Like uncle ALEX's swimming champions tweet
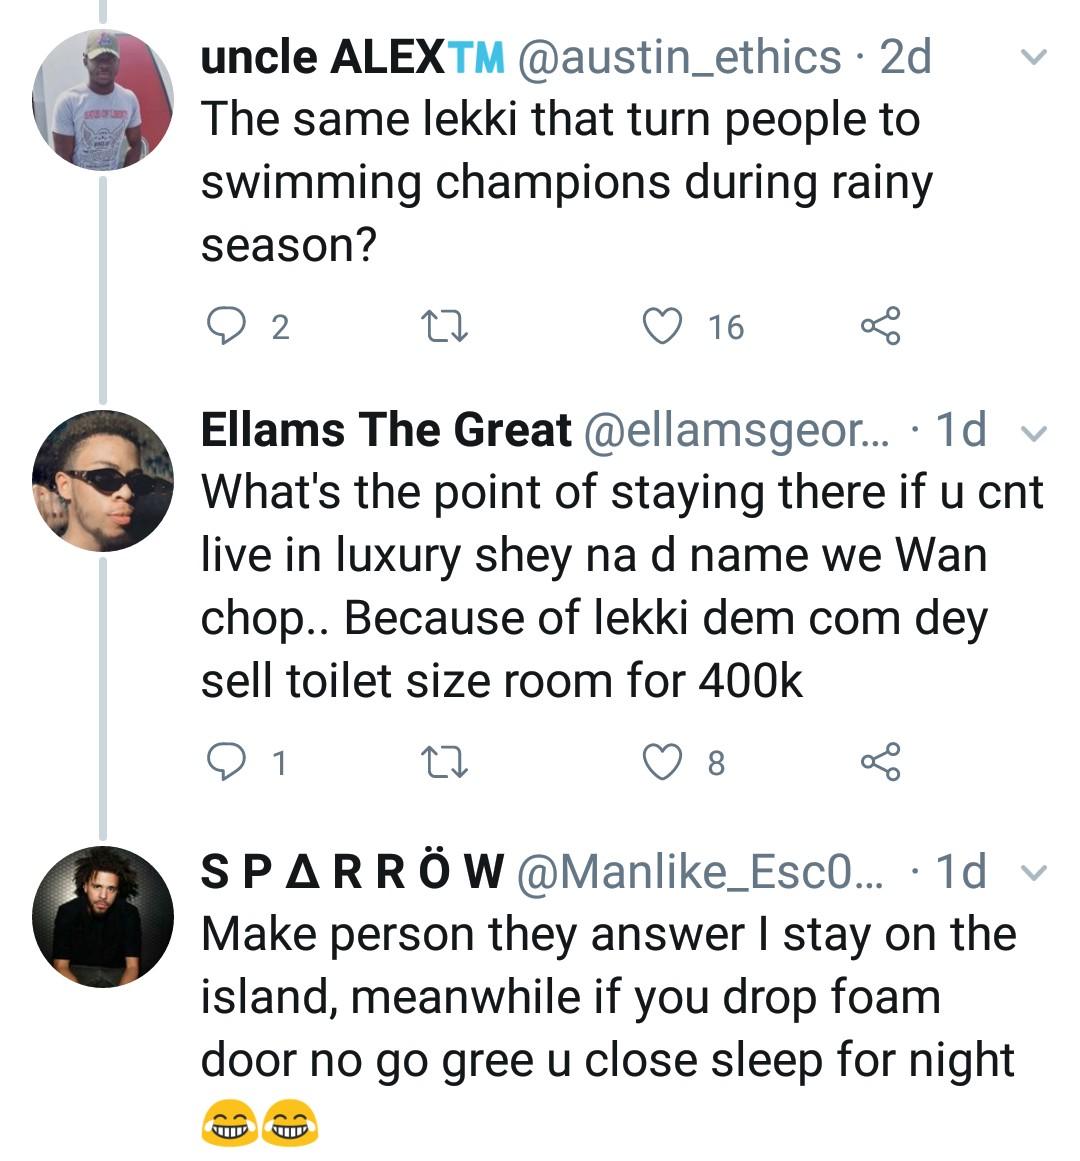The width and height of the screenshot is (1080, 1161). coord(661,326)
